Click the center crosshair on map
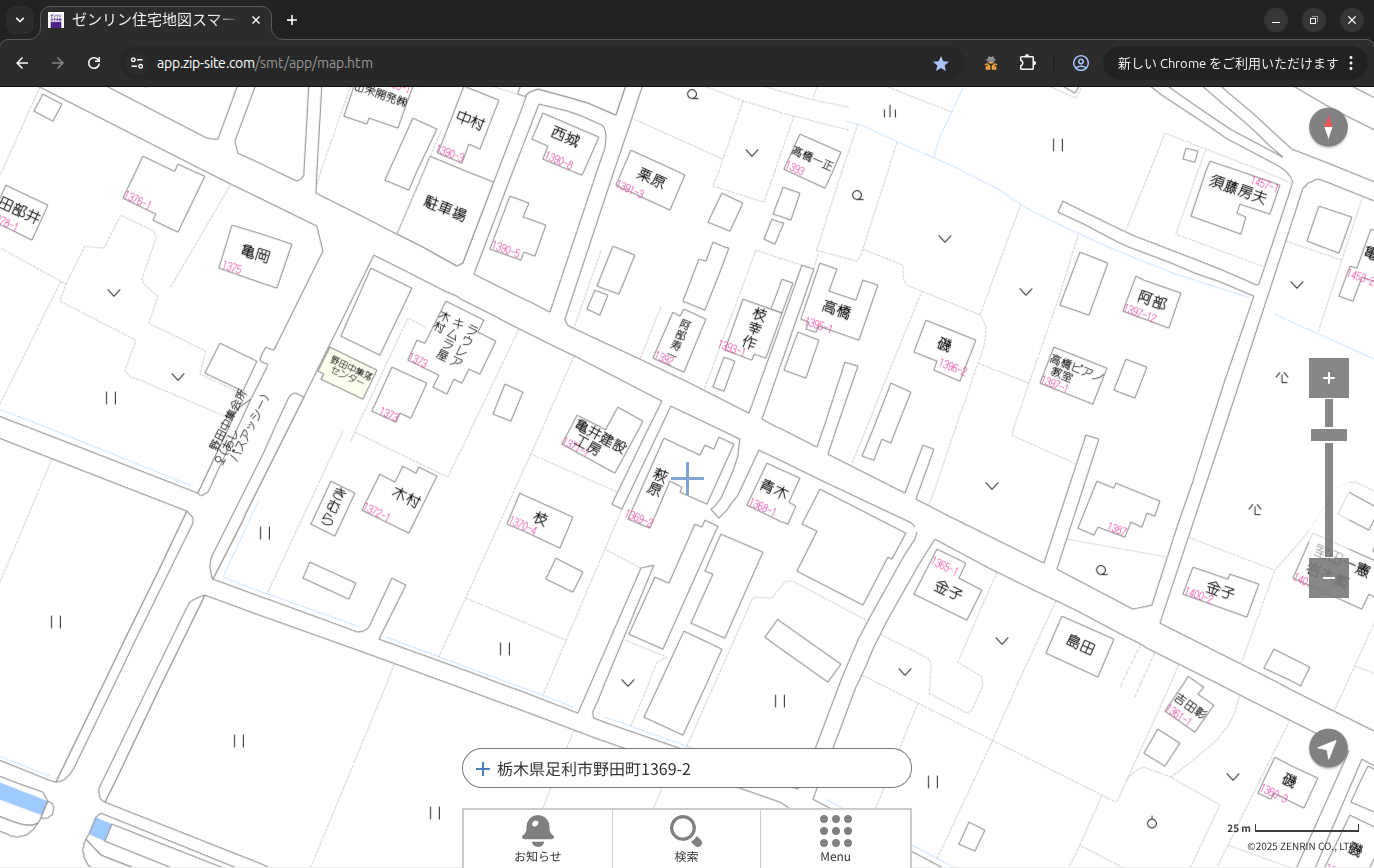Image resolution: width=1374 pixels, height=868 pixels. pos(687,479)
